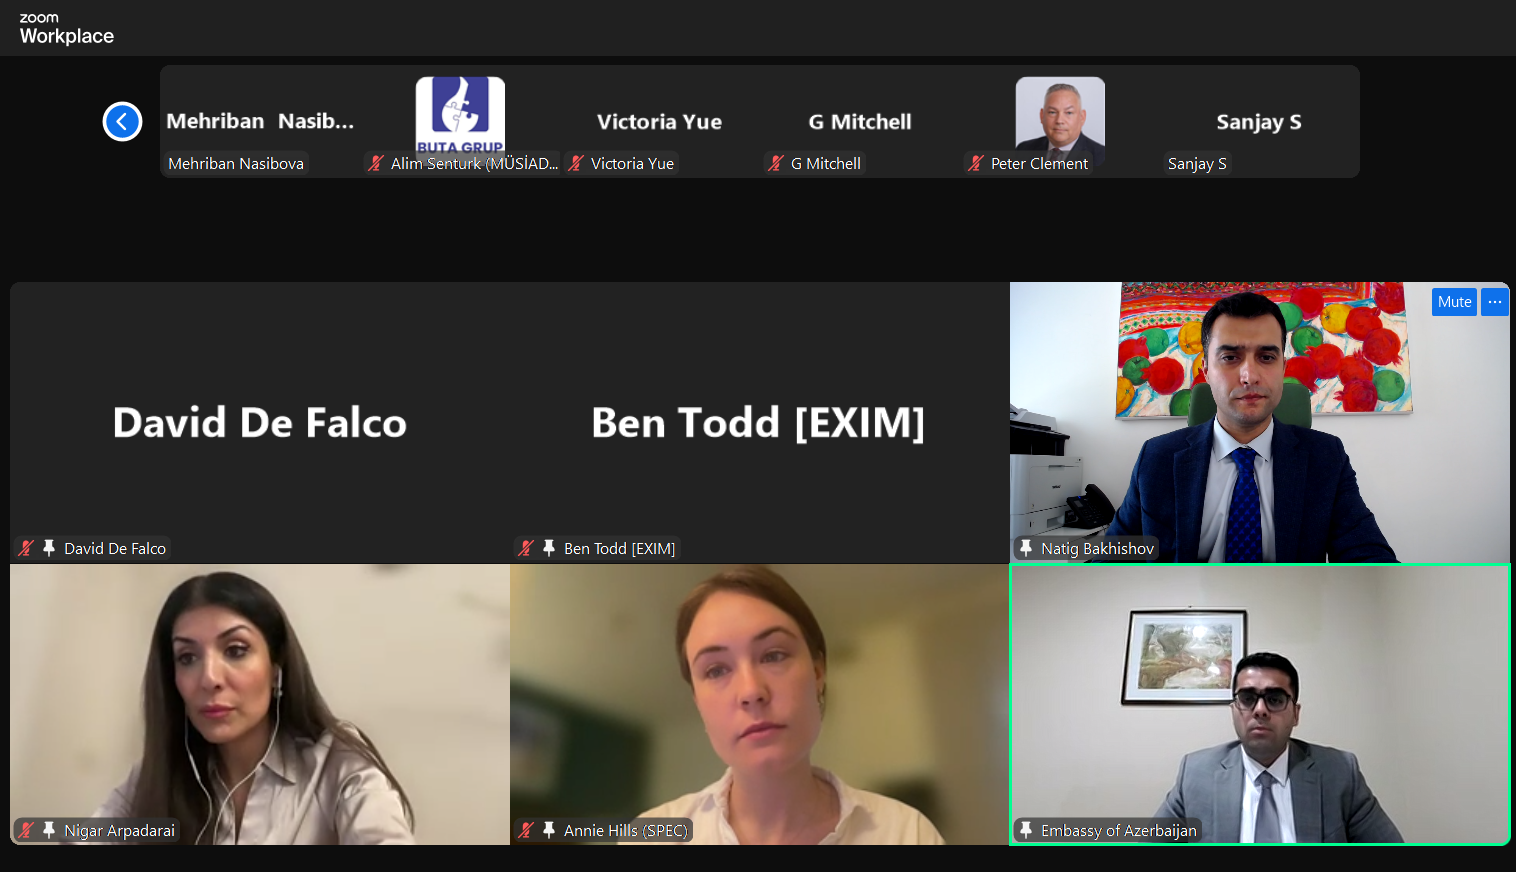Image resolution: width=1516 pixels, height=872 pixels.
Task: Click the muted microphone icon for Nigar Arpadarai
Action: (x=26, y=830)
